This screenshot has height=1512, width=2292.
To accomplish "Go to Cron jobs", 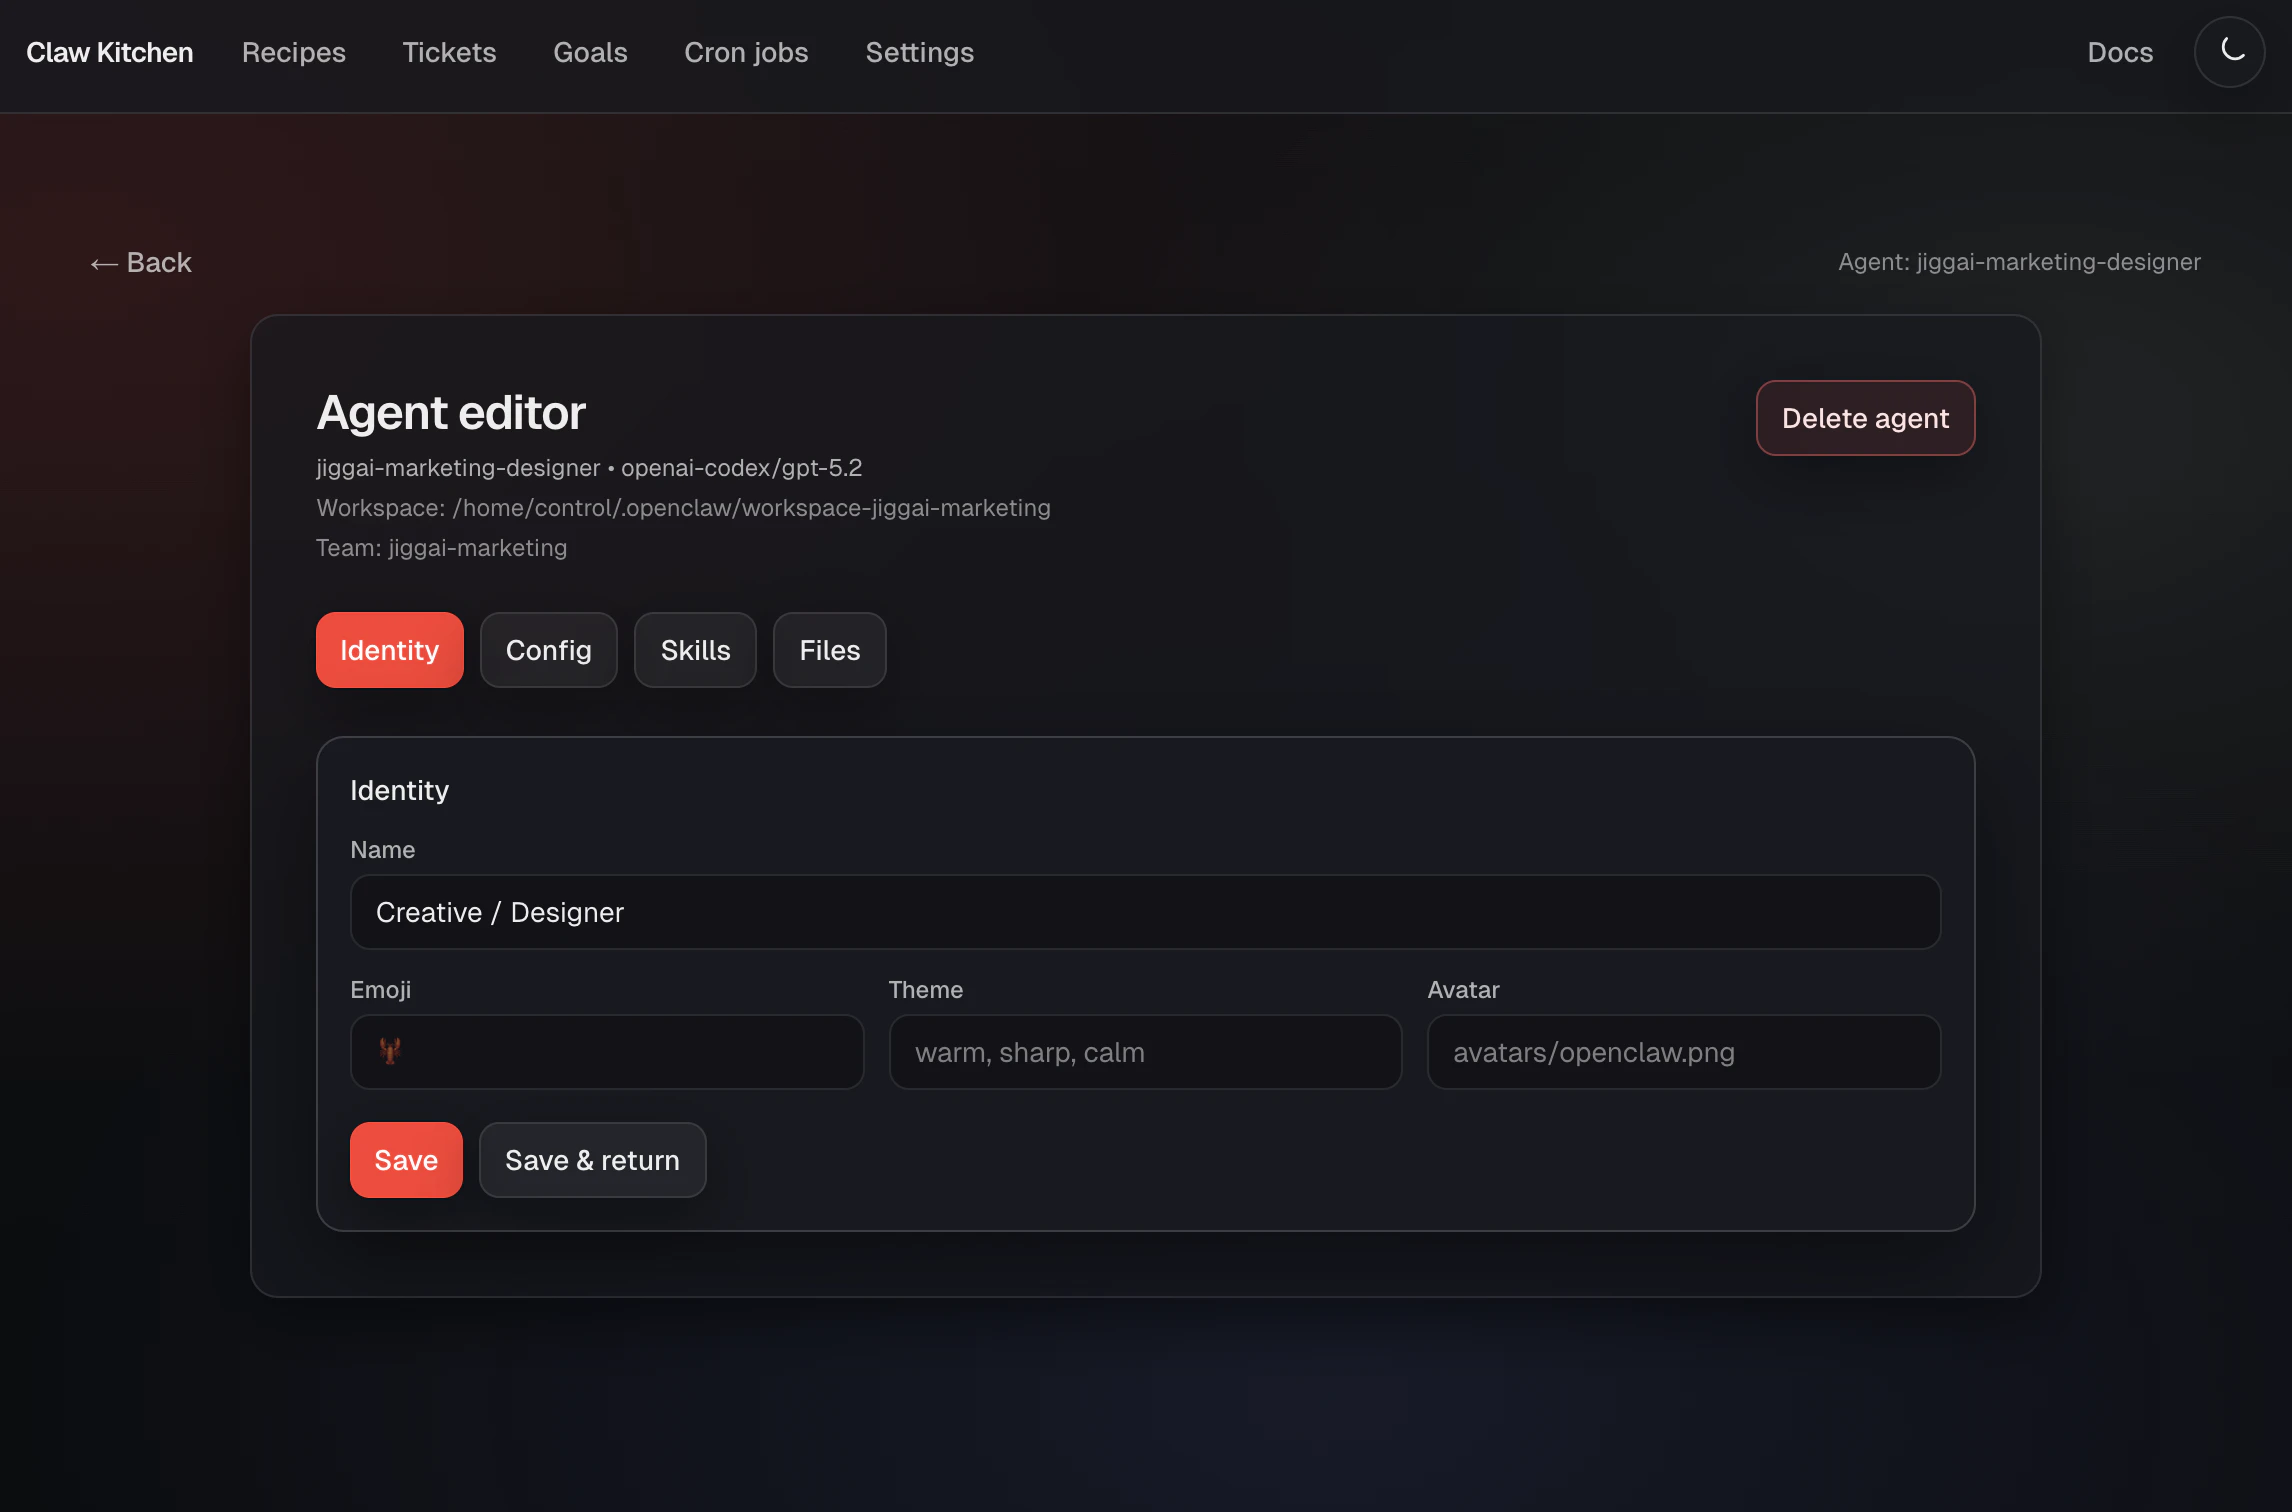I will click(746, 53).
